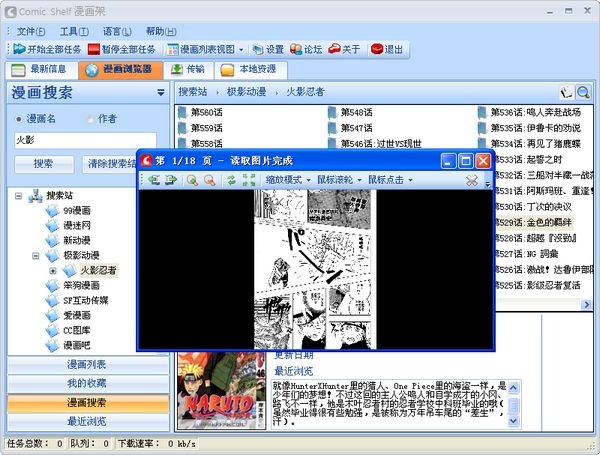The height and width of the screenshot is (455, 600).
Task: Zoom out on the comic page
Action: [210, 180]
